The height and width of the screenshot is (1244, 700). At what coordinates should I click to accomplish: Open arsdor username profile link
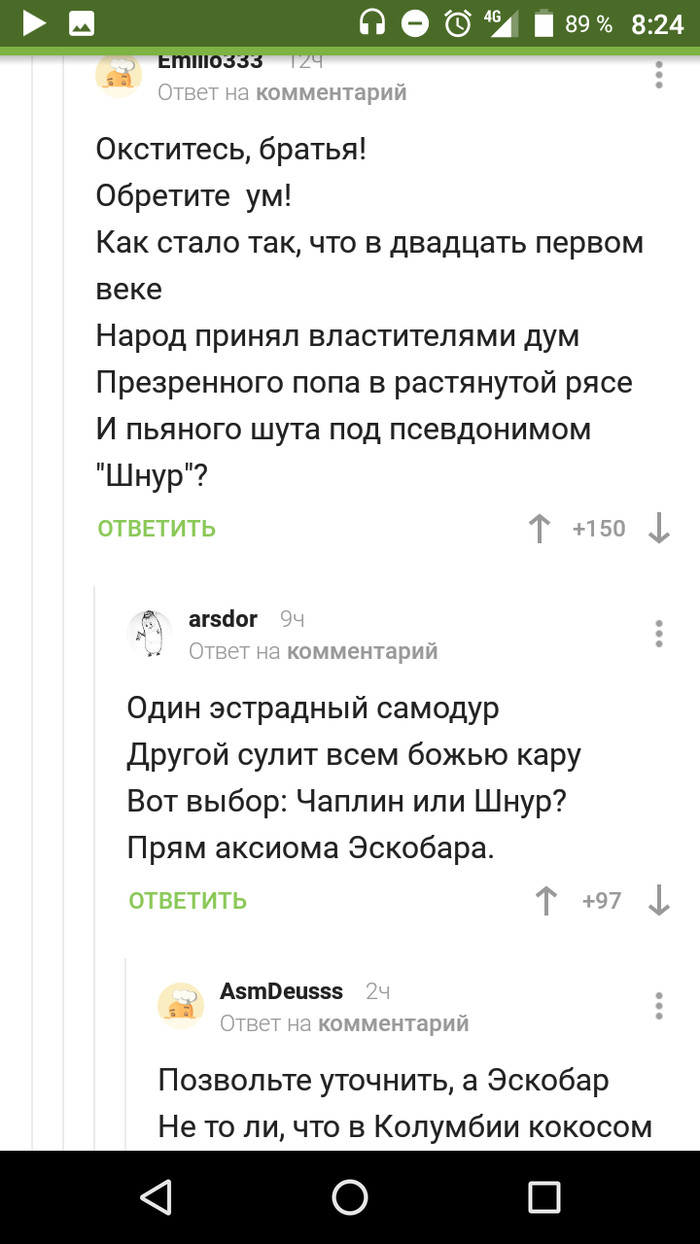223,619
